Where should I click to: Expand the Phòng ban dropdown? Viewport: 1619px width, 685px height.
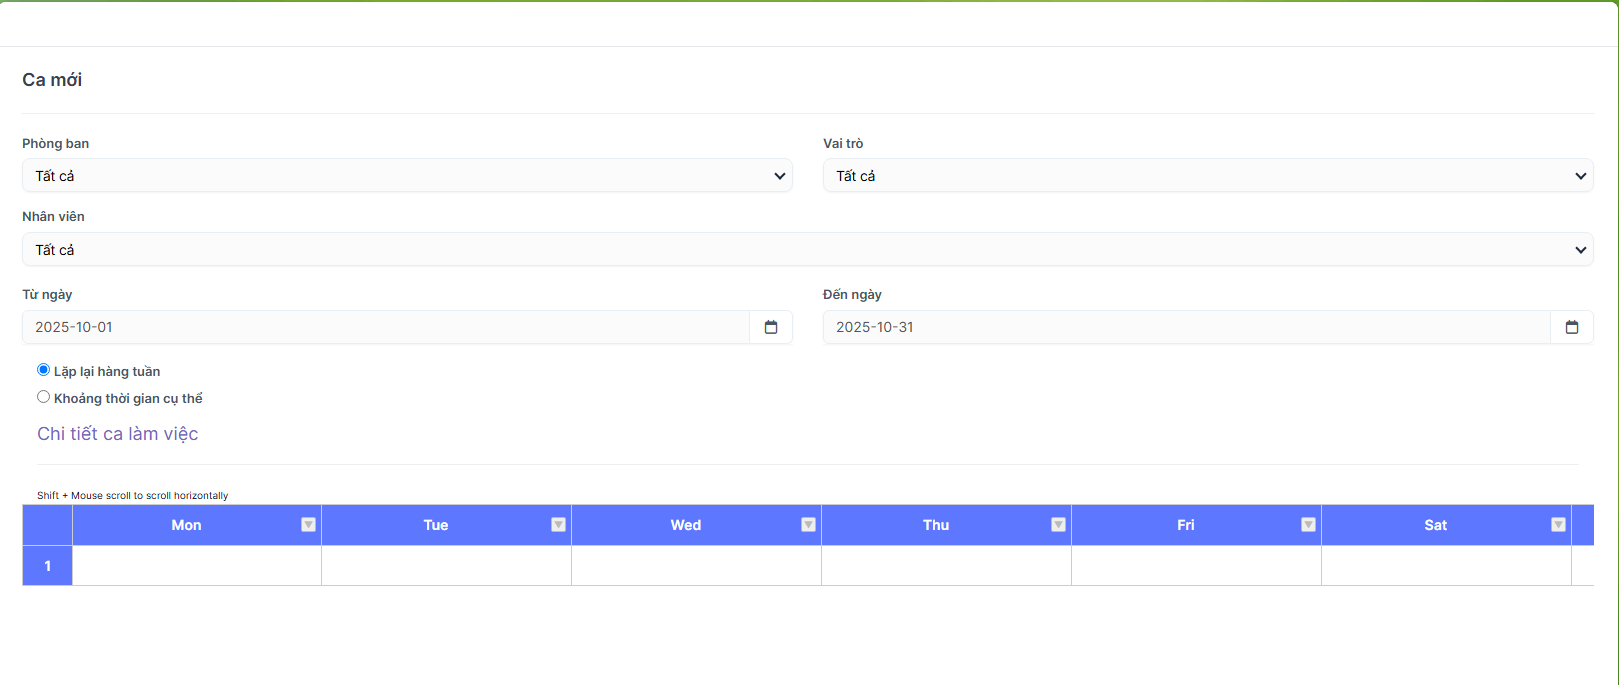click(407, 176)
